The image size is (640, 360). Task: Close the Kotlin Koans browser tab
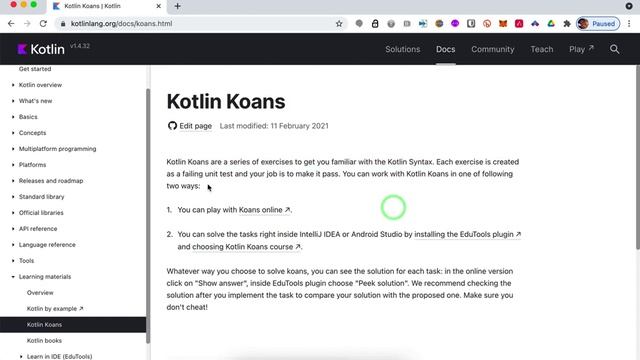(x=158, y=6)
